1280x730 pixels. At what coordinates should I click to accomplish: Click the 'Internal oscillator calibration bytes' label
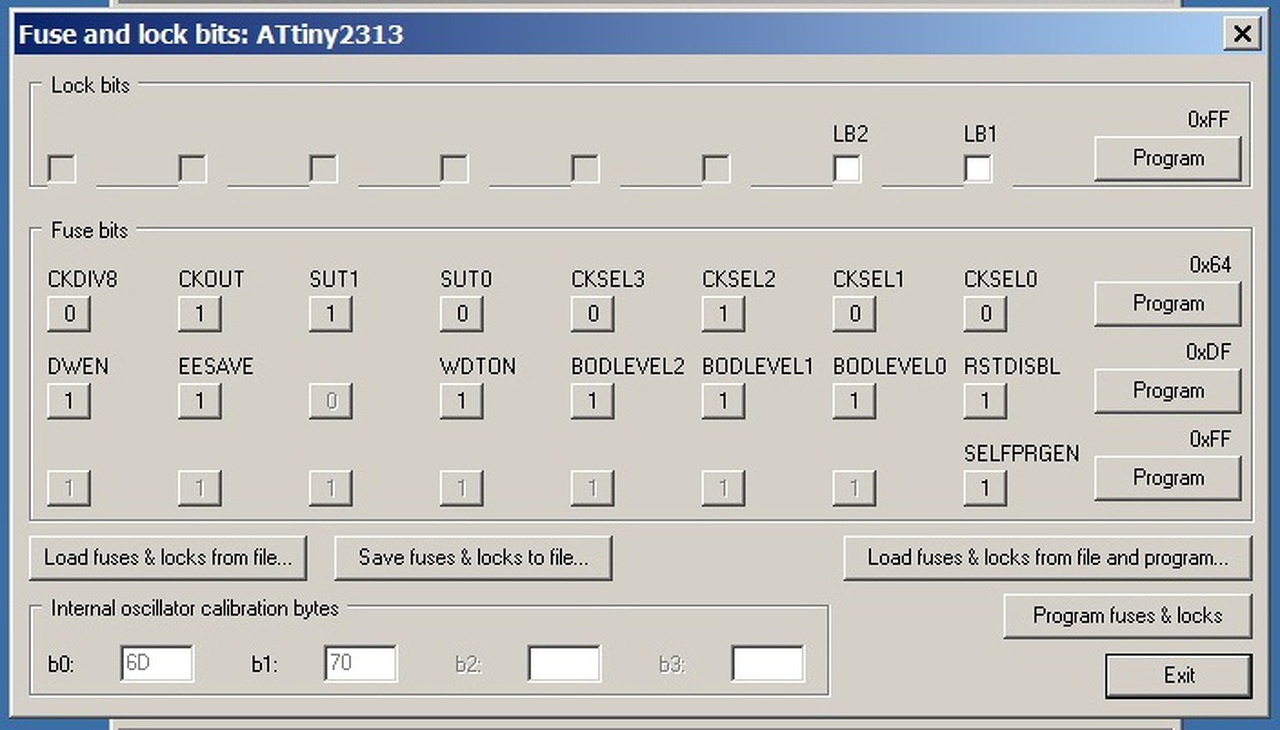(x=195, y=608)
